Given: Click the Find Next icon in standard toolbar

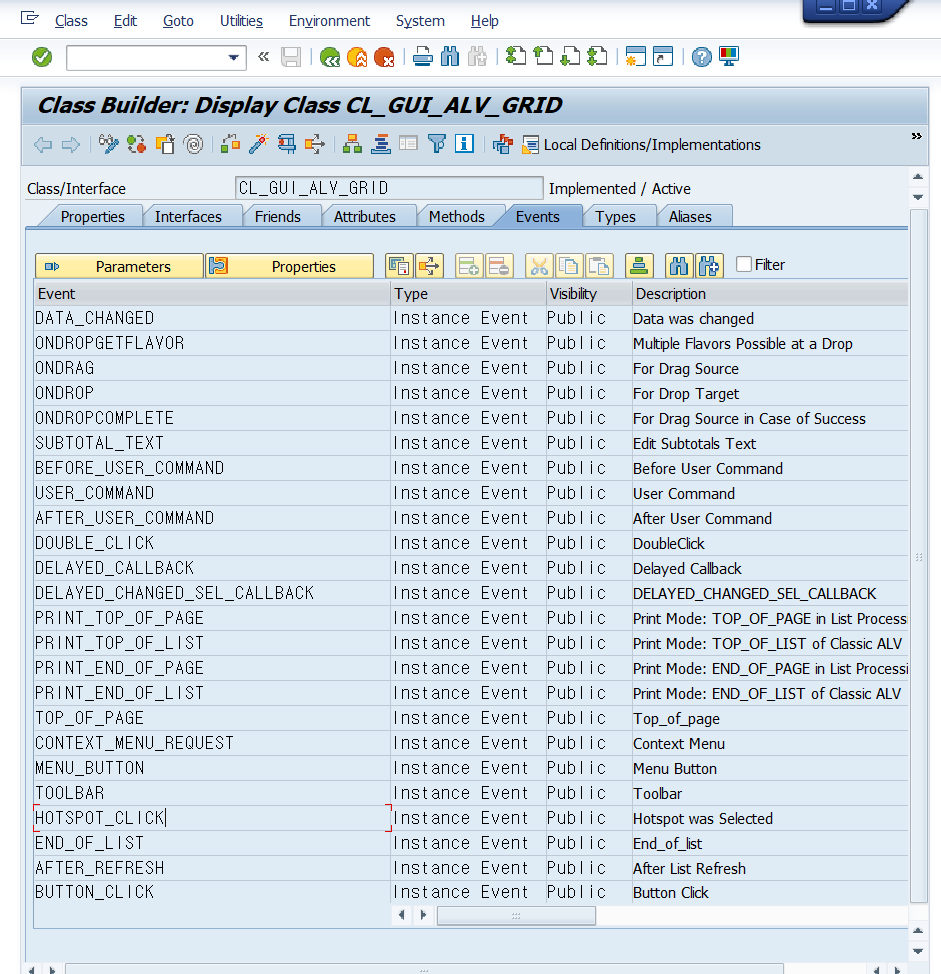Looking at the screenshot, I should pos(477,58).
